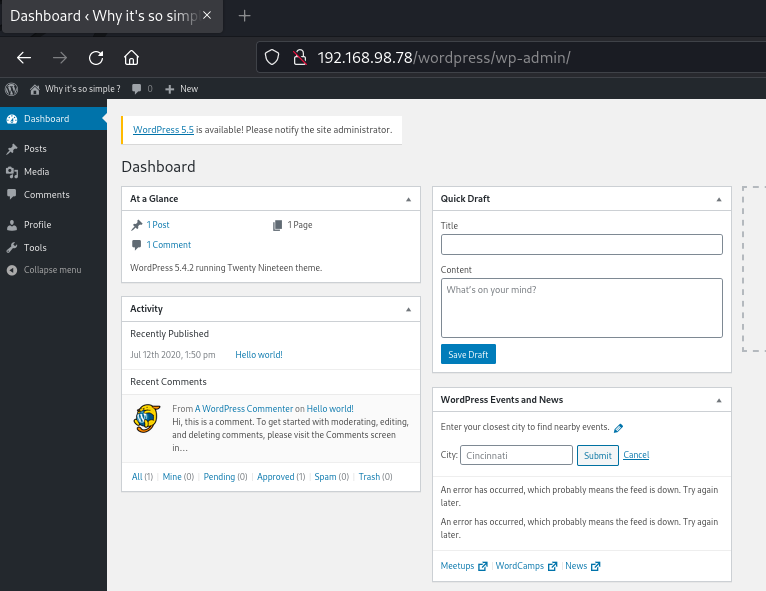The width and height of the screenshot is (766, 591).
Task: Click the New label in admin bar
Action: [x=189, y=89]
